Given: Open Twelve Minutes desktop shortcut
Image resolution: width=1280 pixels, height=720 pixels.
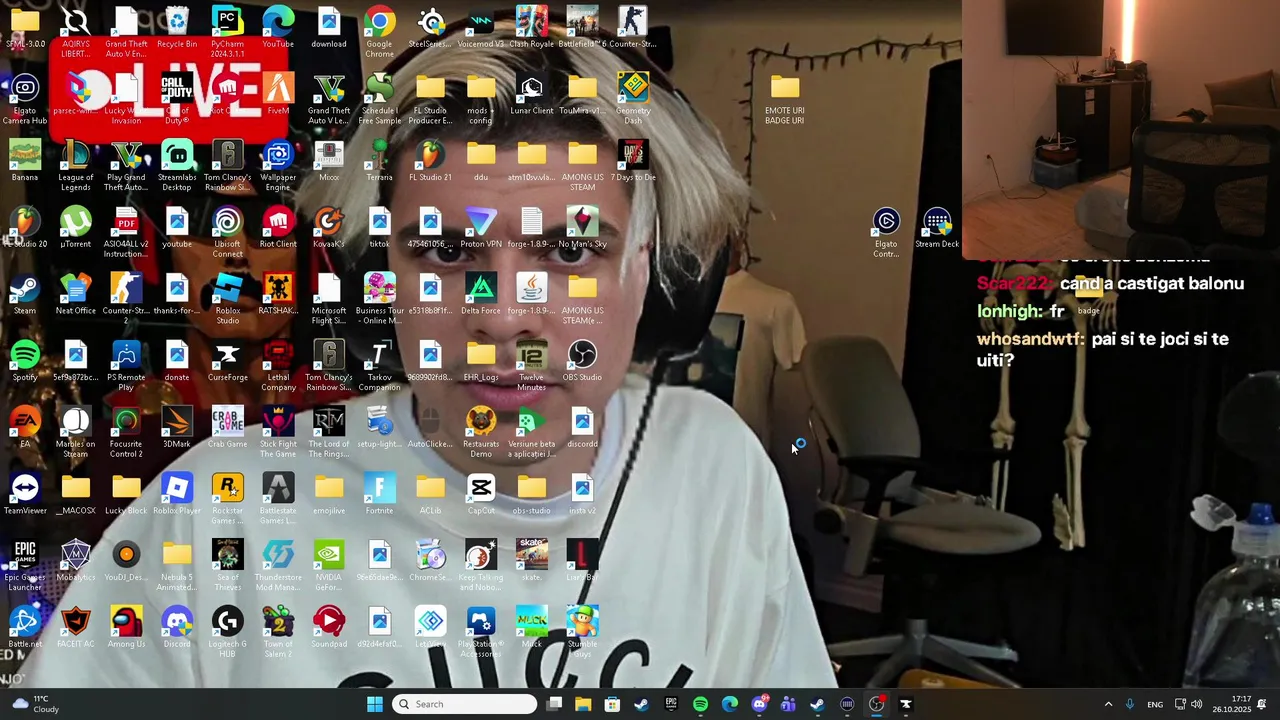Looking at the screenshot, I should coord(532,366).
